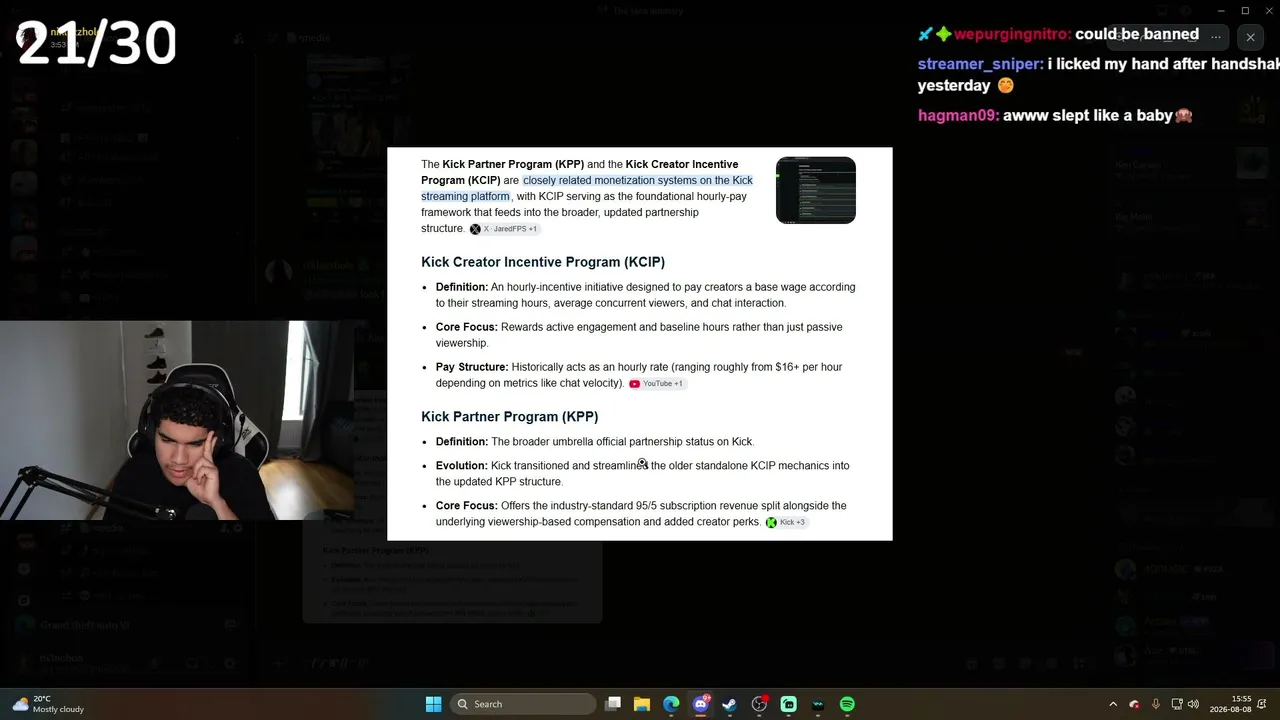Open the dark screenshot thumbnail in the answer
1280x720 pixels.
pos(816,190)
